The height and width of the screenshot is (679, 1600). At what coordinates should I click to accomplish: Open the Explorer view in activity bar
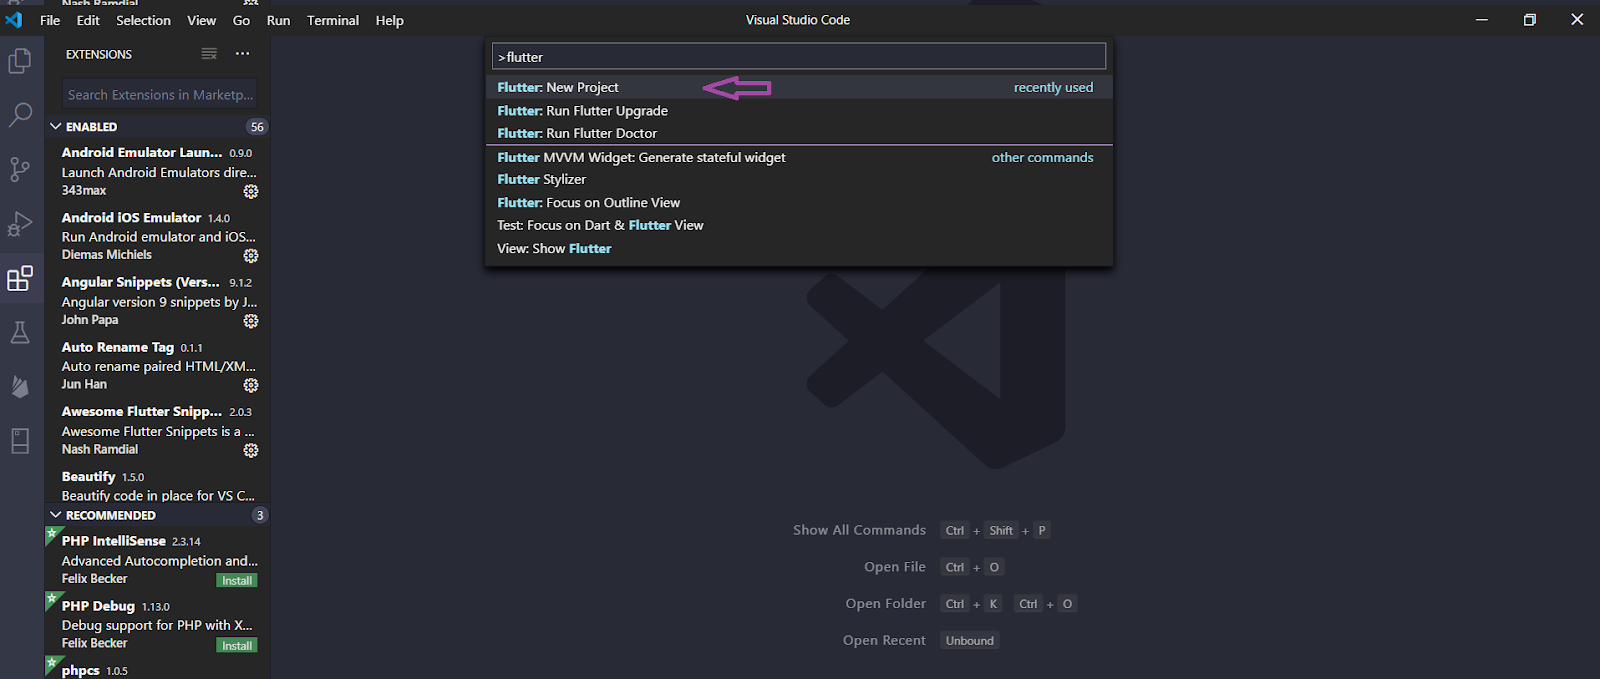(20, 61)
